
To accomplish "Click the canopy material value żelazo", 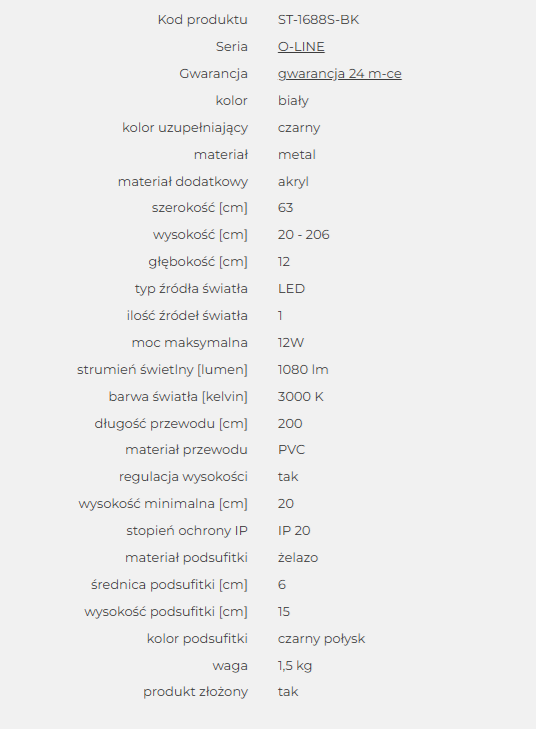I will click(298, 557).
